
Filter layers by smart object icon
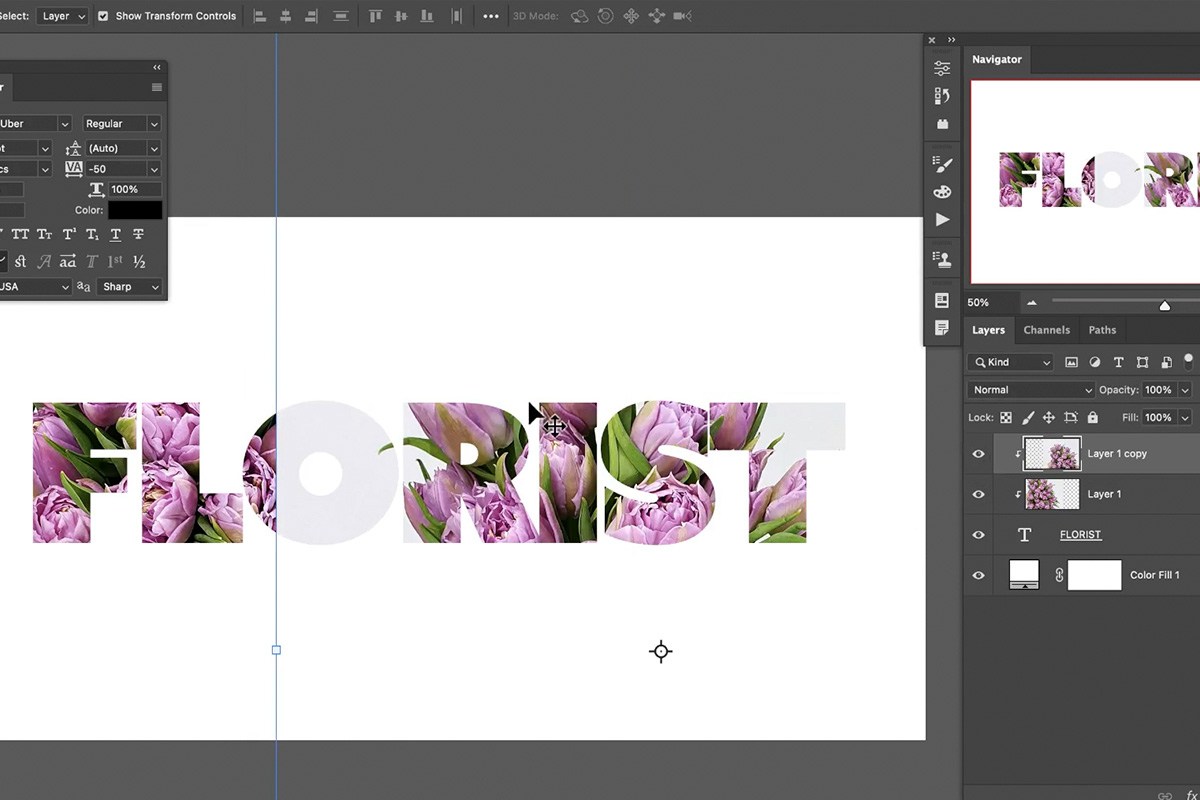(x=1165, y=362)
